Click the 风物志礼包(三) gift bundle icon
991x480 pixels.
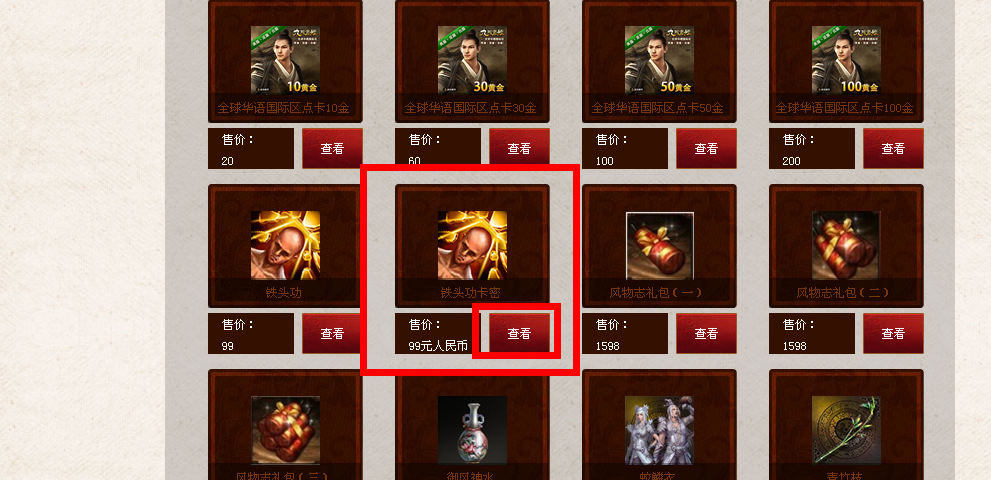(x=285, y=431)
